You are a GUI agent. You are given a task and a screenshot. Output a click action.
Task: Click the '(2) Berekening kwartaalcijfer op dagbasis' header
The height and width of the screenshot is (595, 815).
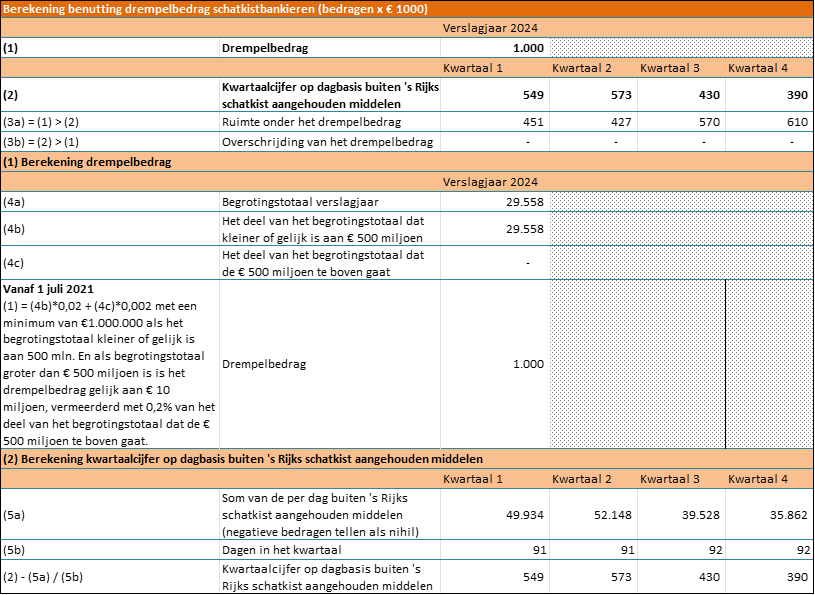coord(242,459)
